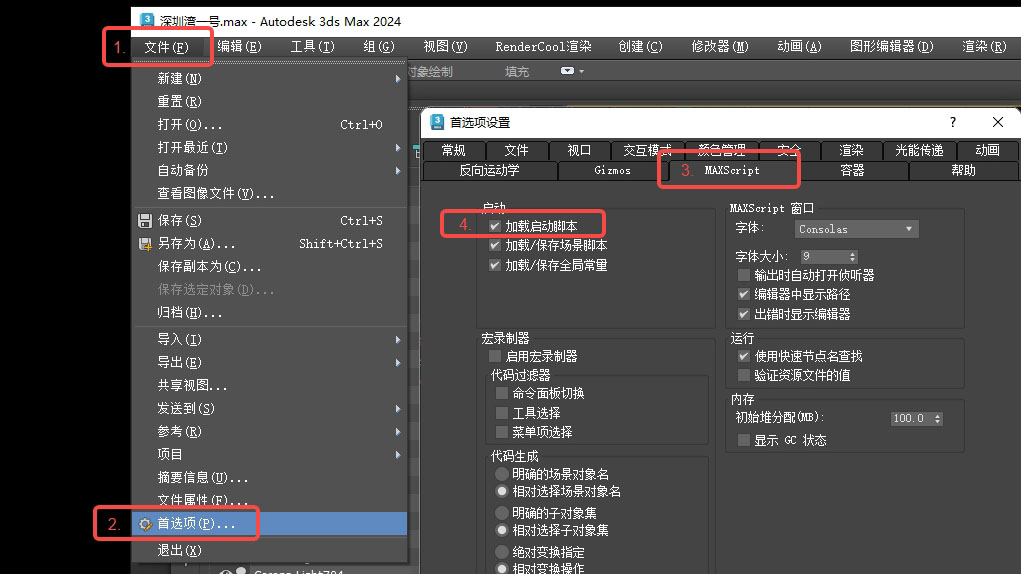
Task: Switch to the Gizmos tab
Action: tap(613, 171)
